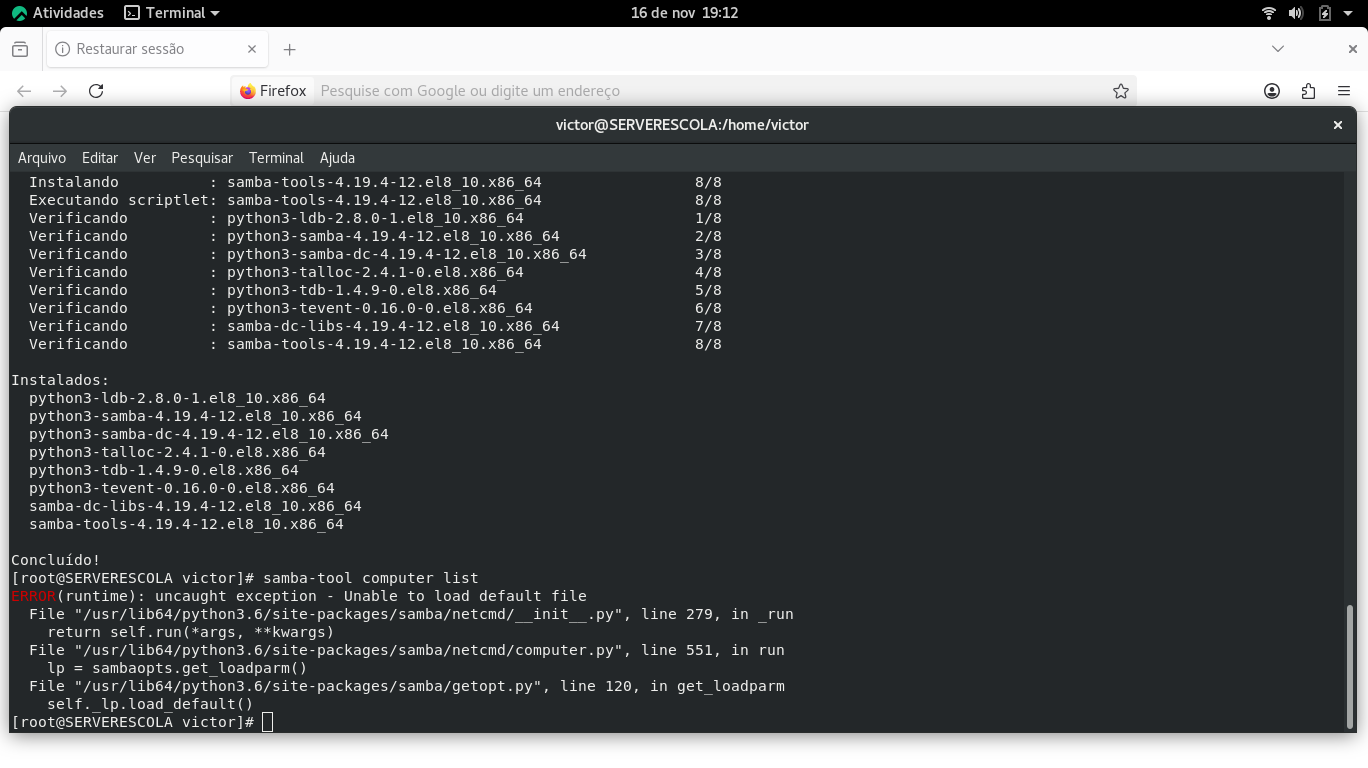Screen dimensions: 1368x768
Task: Click the terminal vertical scrollbar thumb
Action: coord(1348,665)
